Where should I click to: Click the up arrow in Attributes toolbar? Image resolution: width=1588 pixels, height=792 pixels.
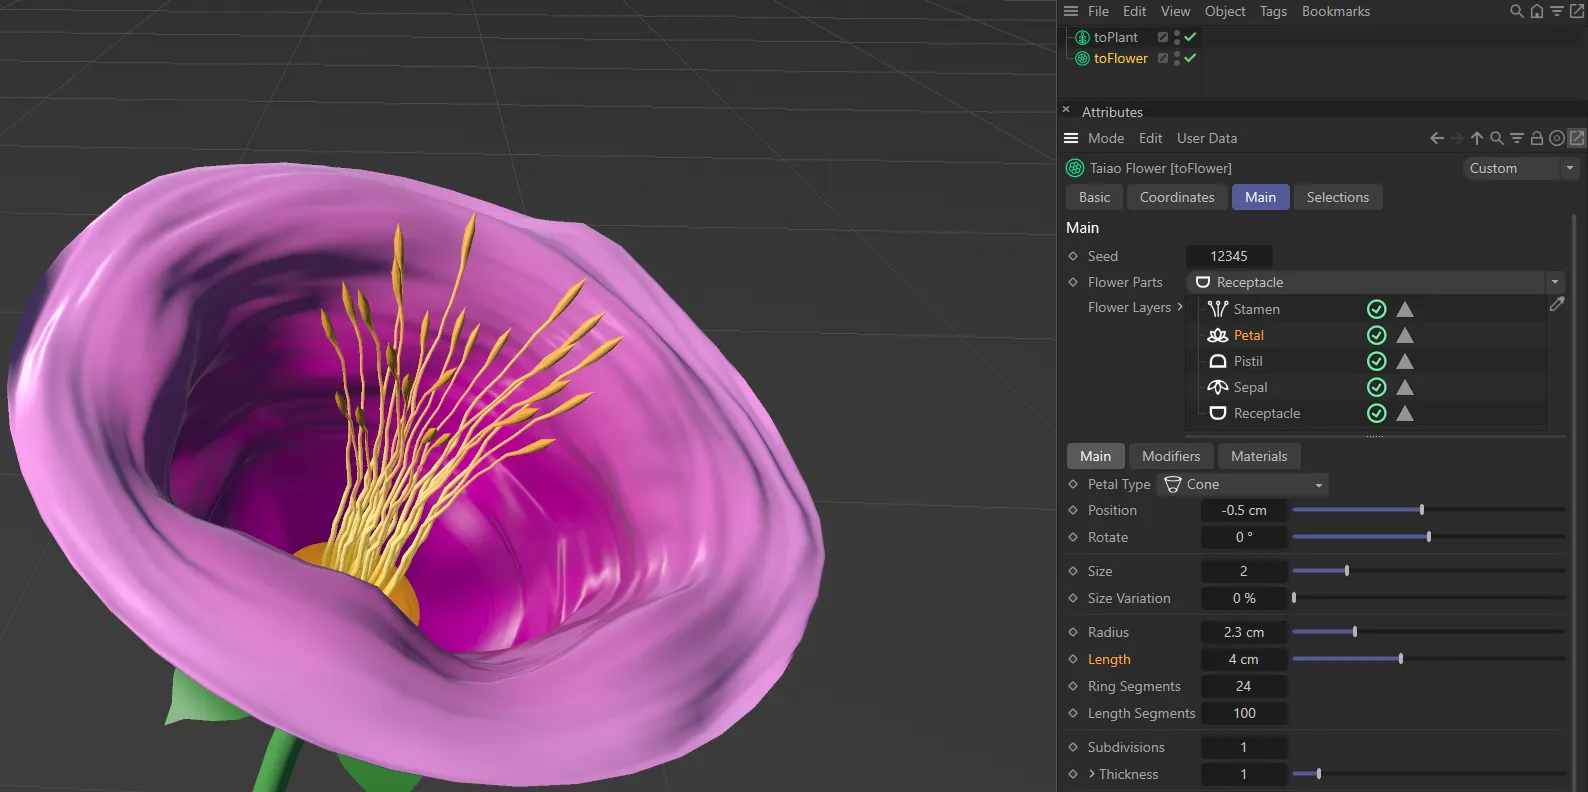(x=1477, y=138)
